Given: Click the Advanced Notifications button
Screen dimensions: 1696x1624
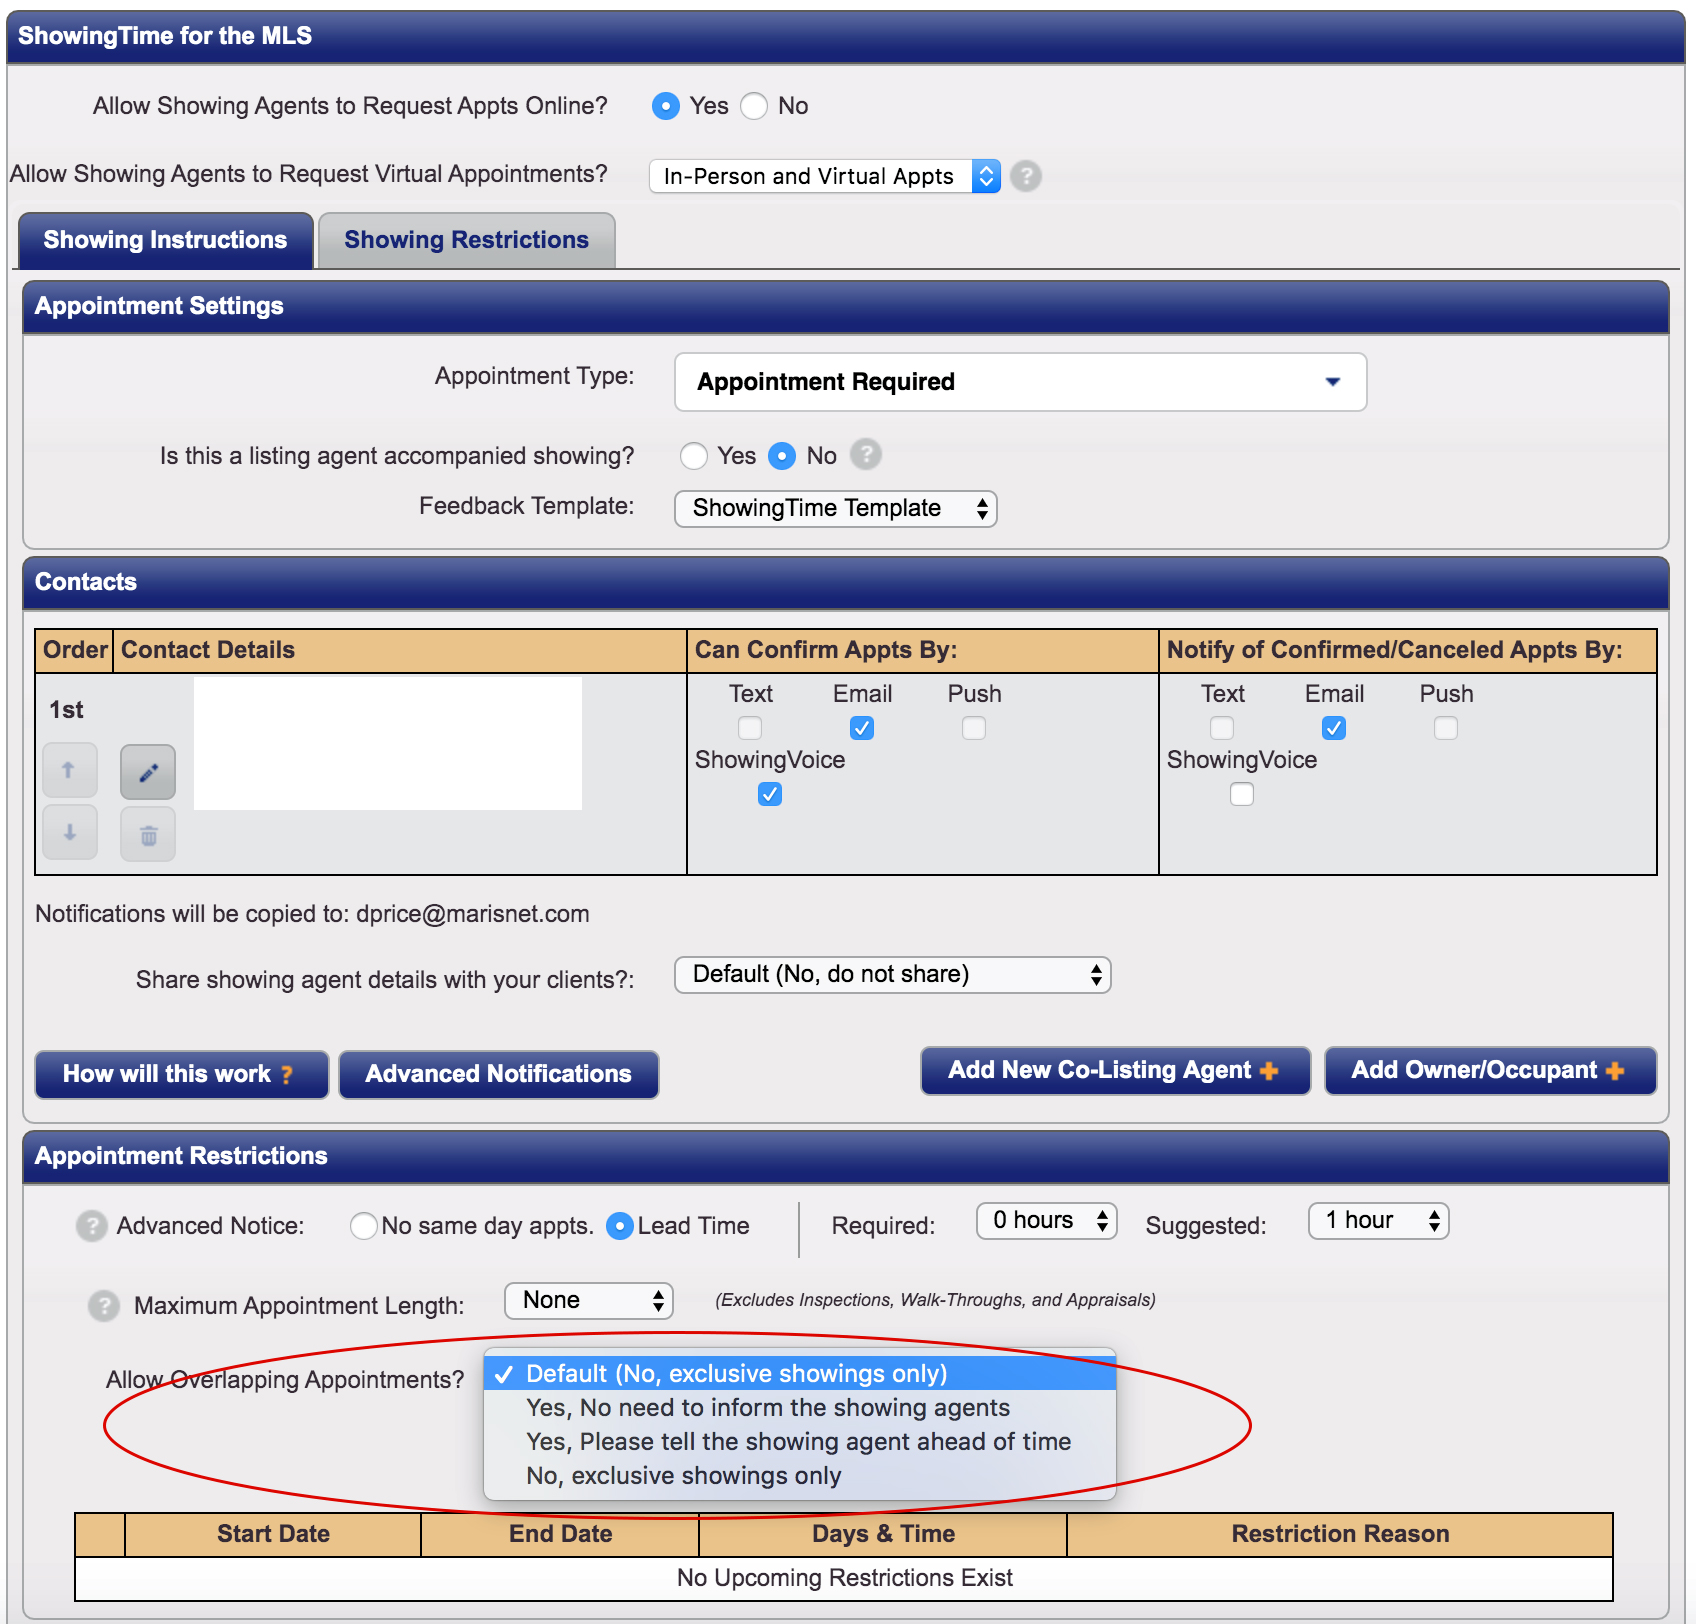Looking at the screenshot, I should (498, 1074).
